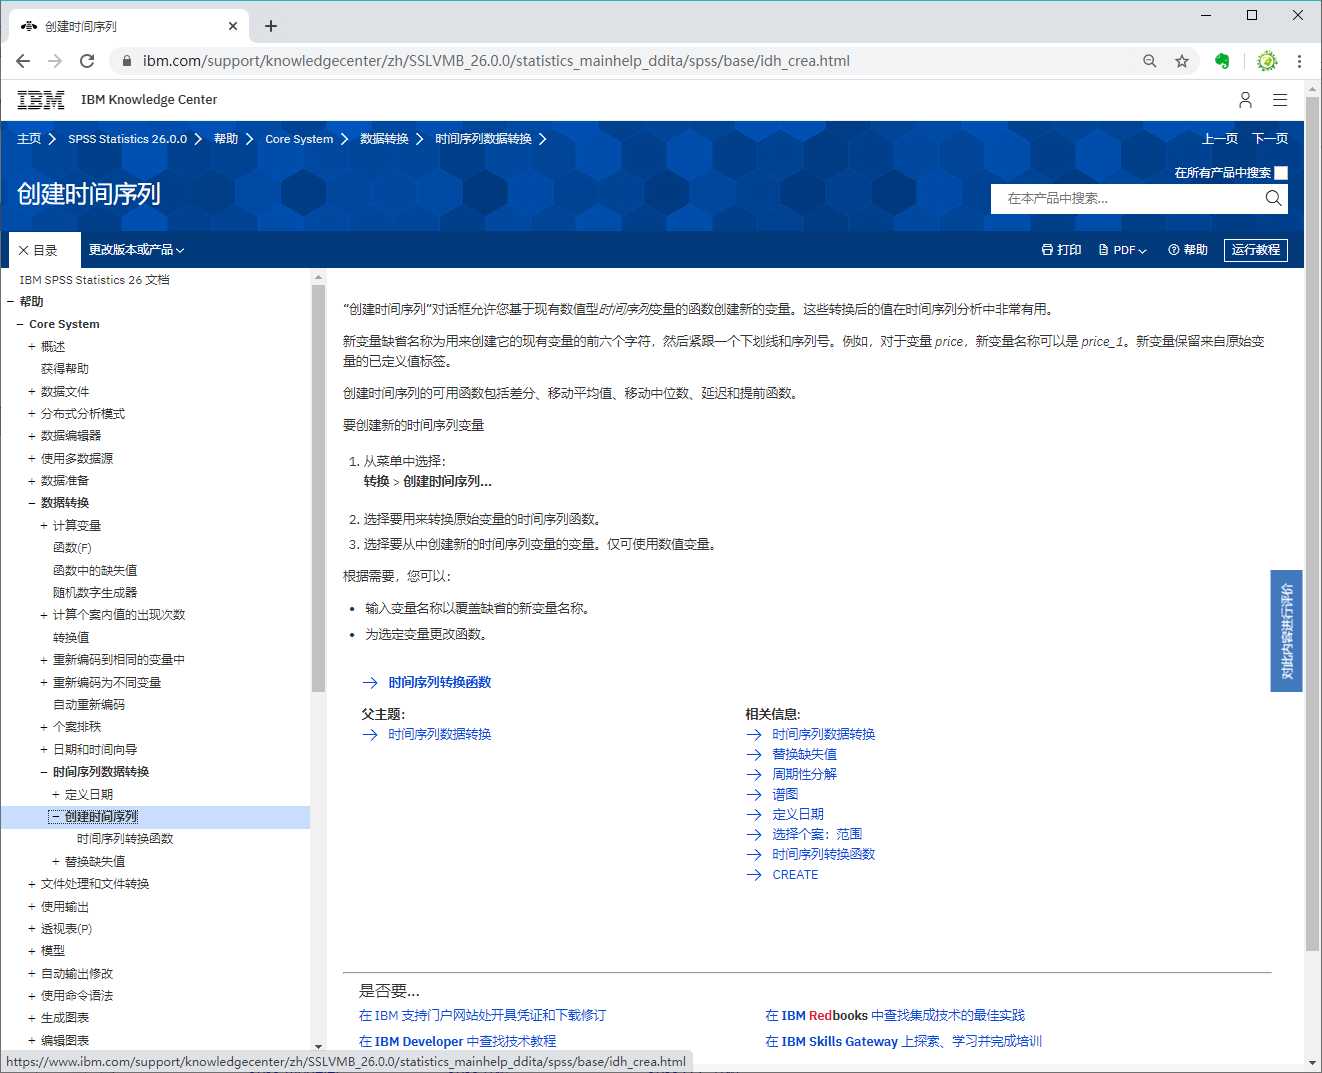
Task: Click the blue feedback tab on right edge
Action: coord(1286,631)
